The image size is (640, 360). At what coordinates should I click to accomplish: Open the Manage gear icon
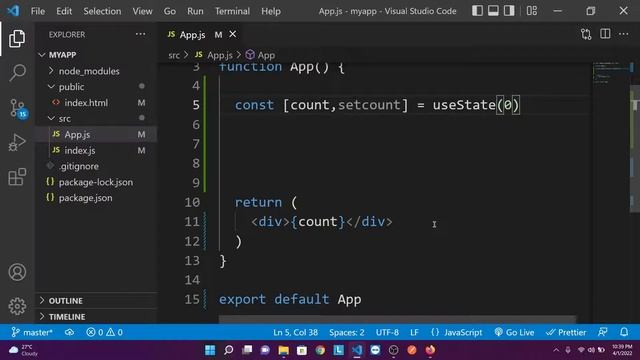tap(17, 306)
